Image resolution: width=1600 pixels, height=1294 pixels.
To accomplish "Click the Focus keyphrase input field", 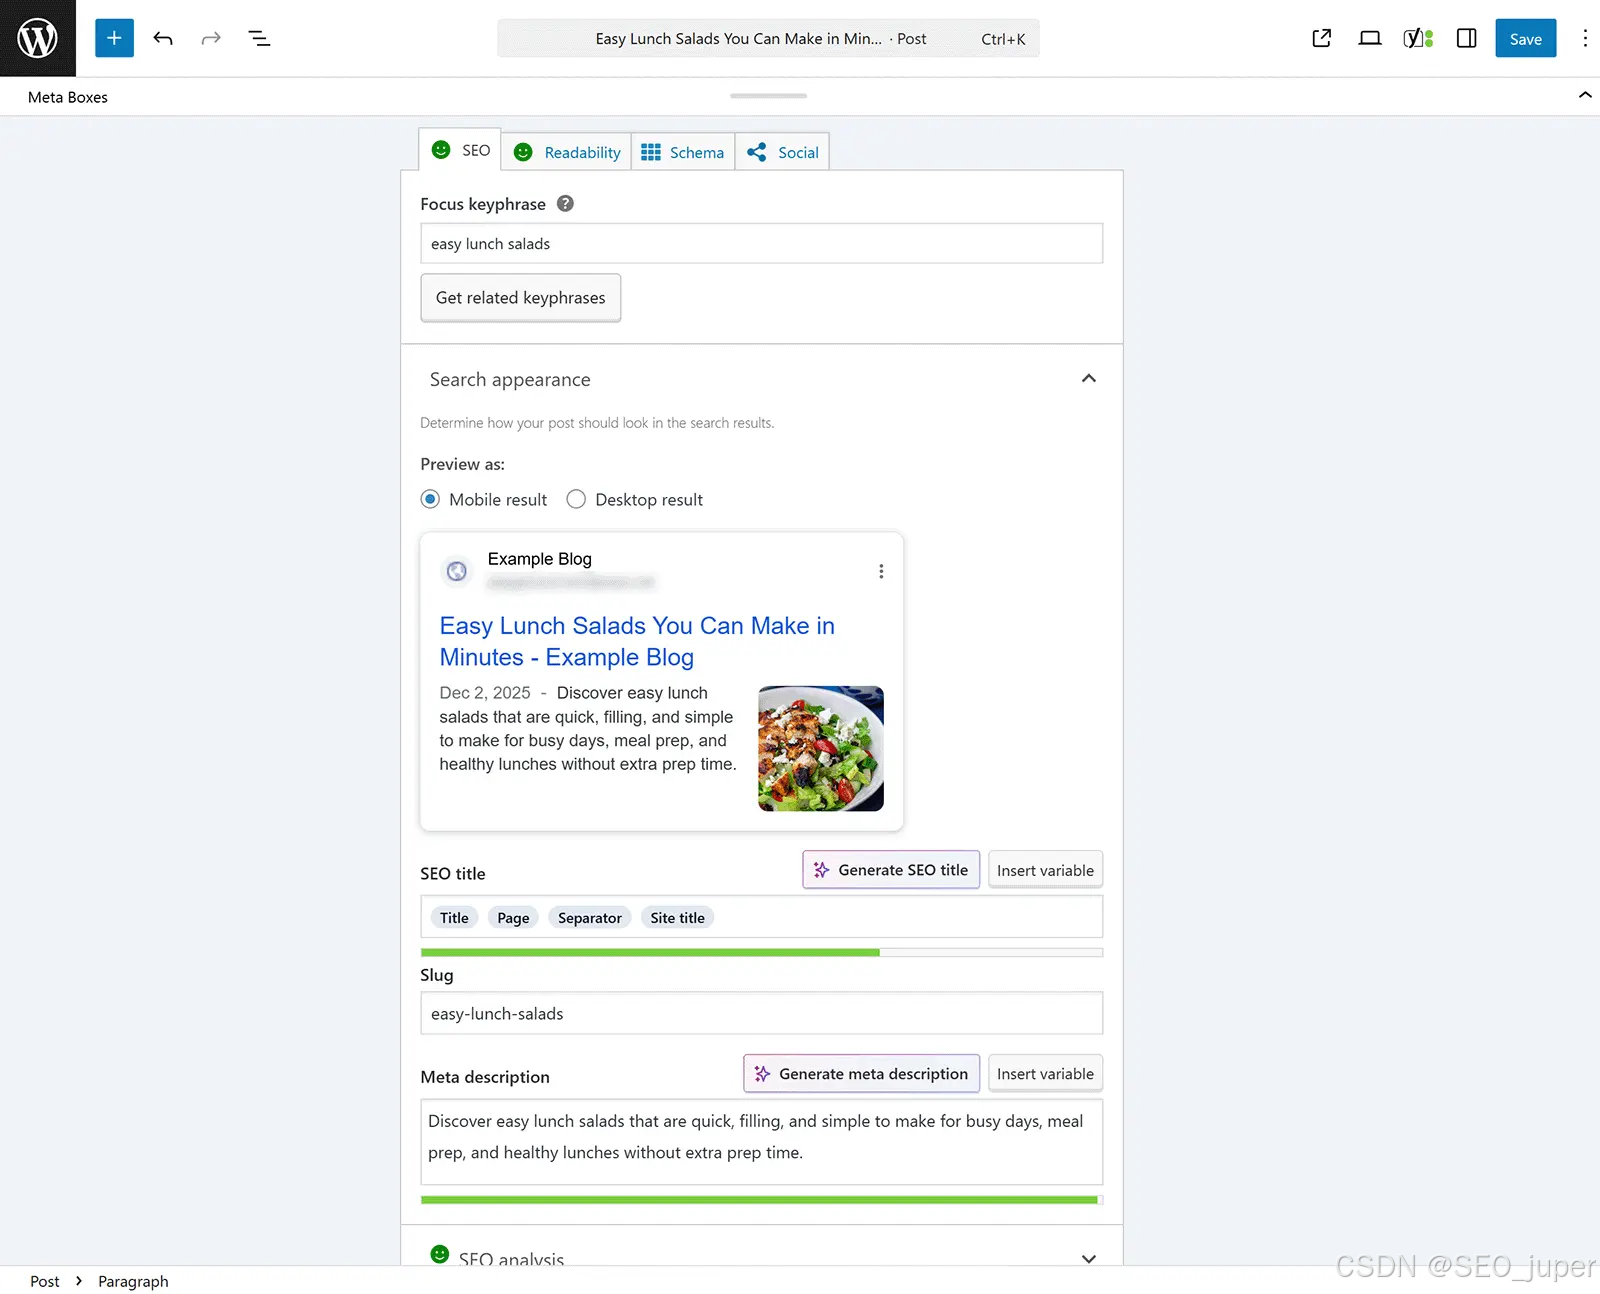I will pos(762,243).
